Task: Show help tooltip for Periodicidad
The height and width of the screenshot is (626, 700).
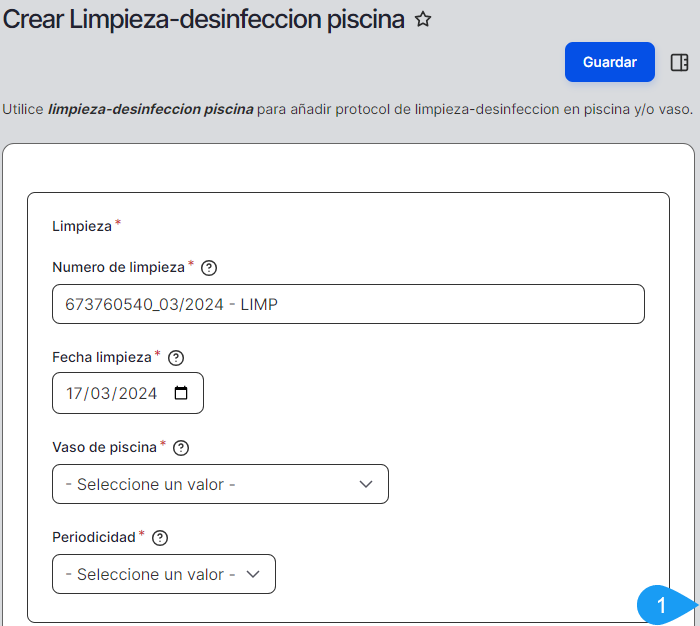Action: (160, 538)
